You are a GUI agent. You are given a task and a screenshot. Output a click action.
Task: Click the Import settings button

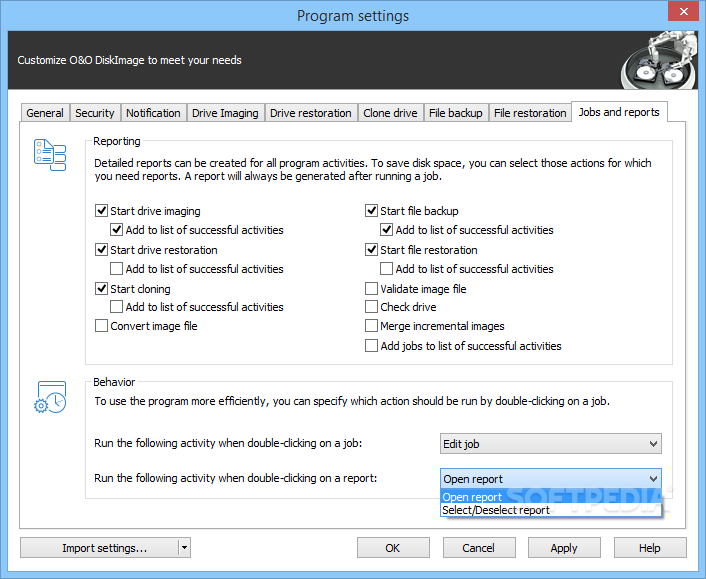[x=100, y=548]
